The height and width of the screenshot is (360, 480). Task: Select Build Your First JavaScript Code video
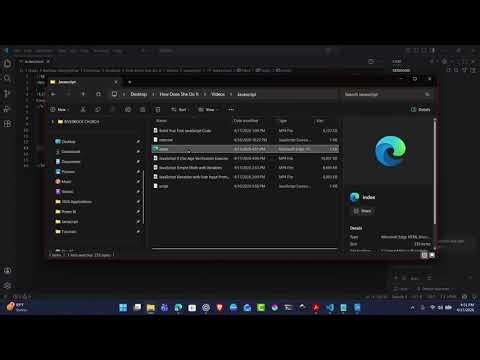pos(245,131)
